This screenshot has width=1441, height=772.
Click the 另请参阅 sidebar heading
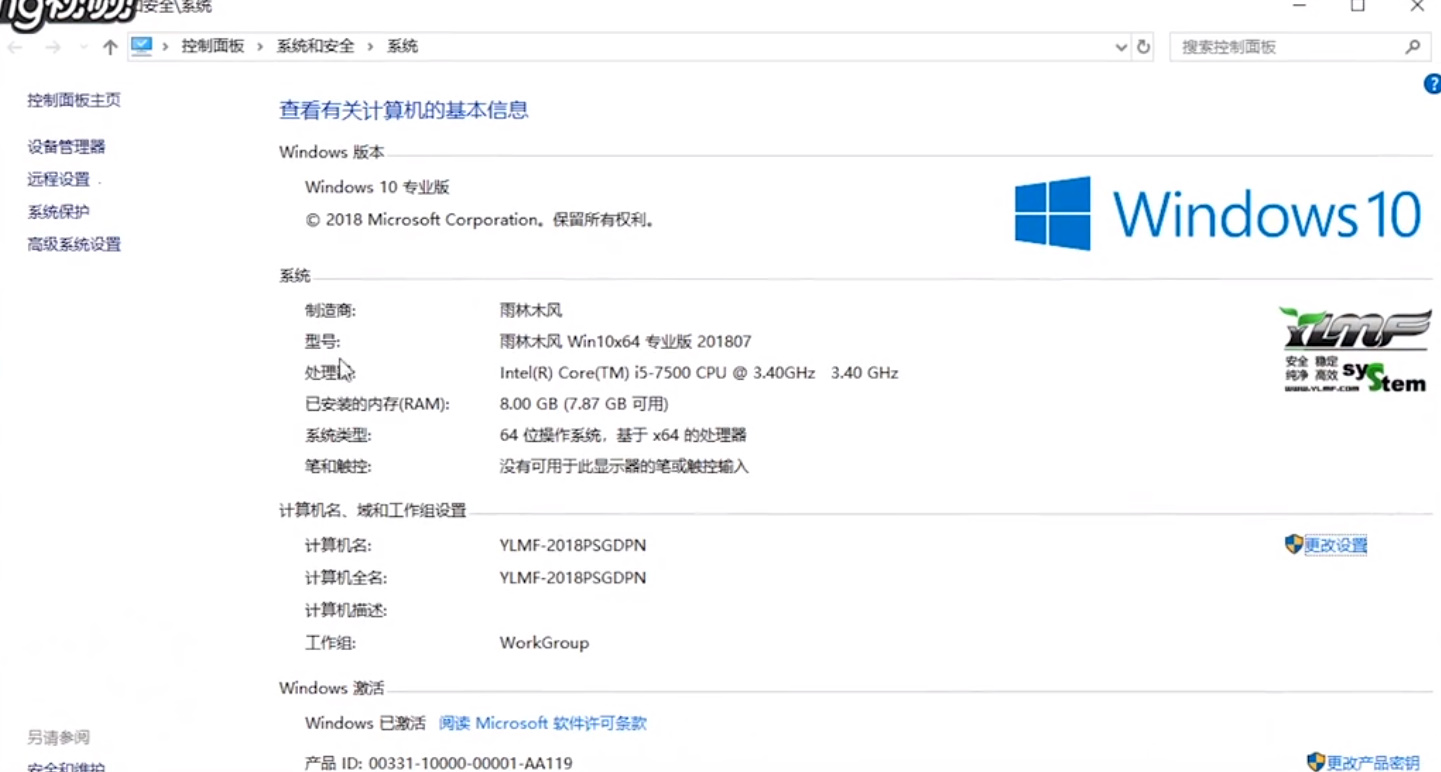click(x=58, y=738)
